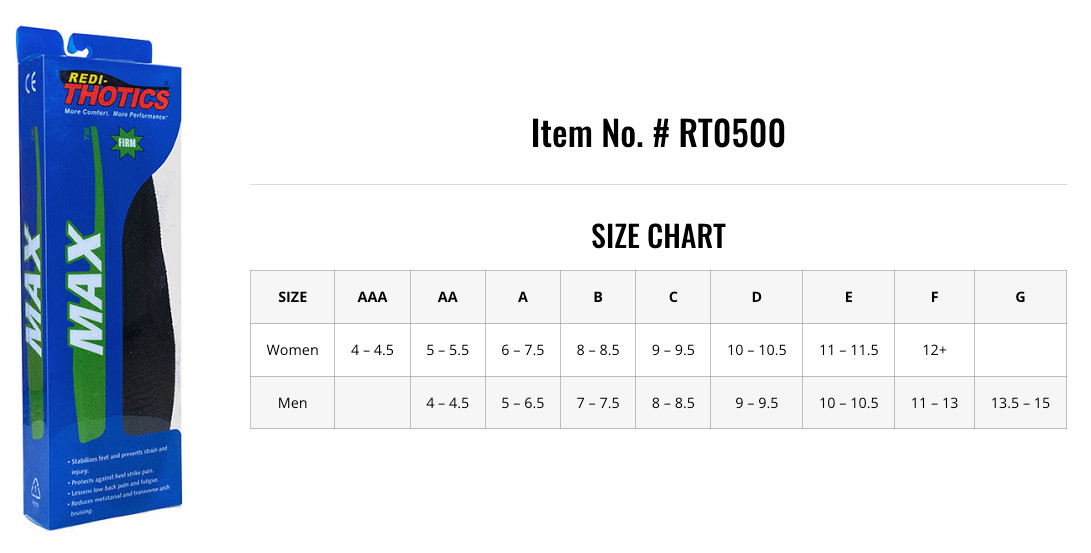Click the Women's 4 – 4.5 cell
The height and width of the screenshot is (553, 1091).
(372, 350)
